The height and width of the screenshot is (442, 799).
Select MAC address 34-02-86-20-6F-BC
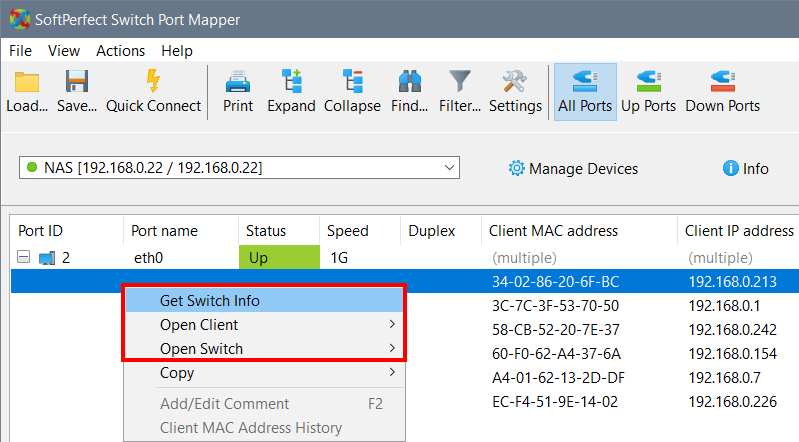pyautogui.click(x=555, y=282)
